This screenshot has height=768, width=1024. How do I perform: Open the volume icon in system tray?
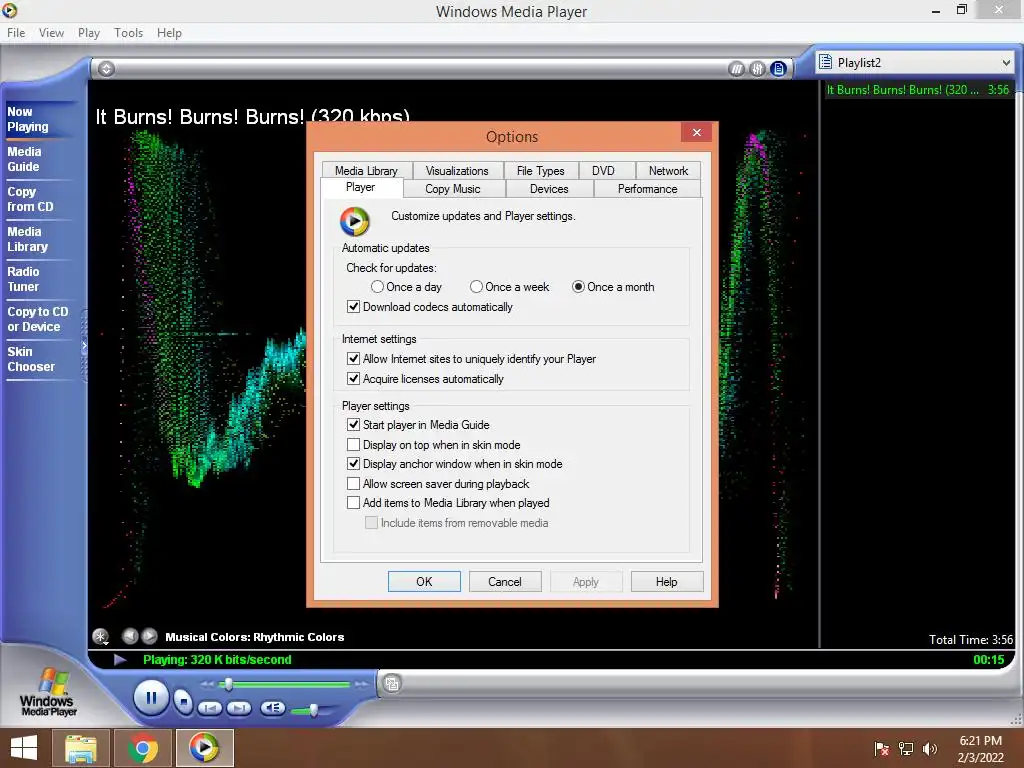930,749
